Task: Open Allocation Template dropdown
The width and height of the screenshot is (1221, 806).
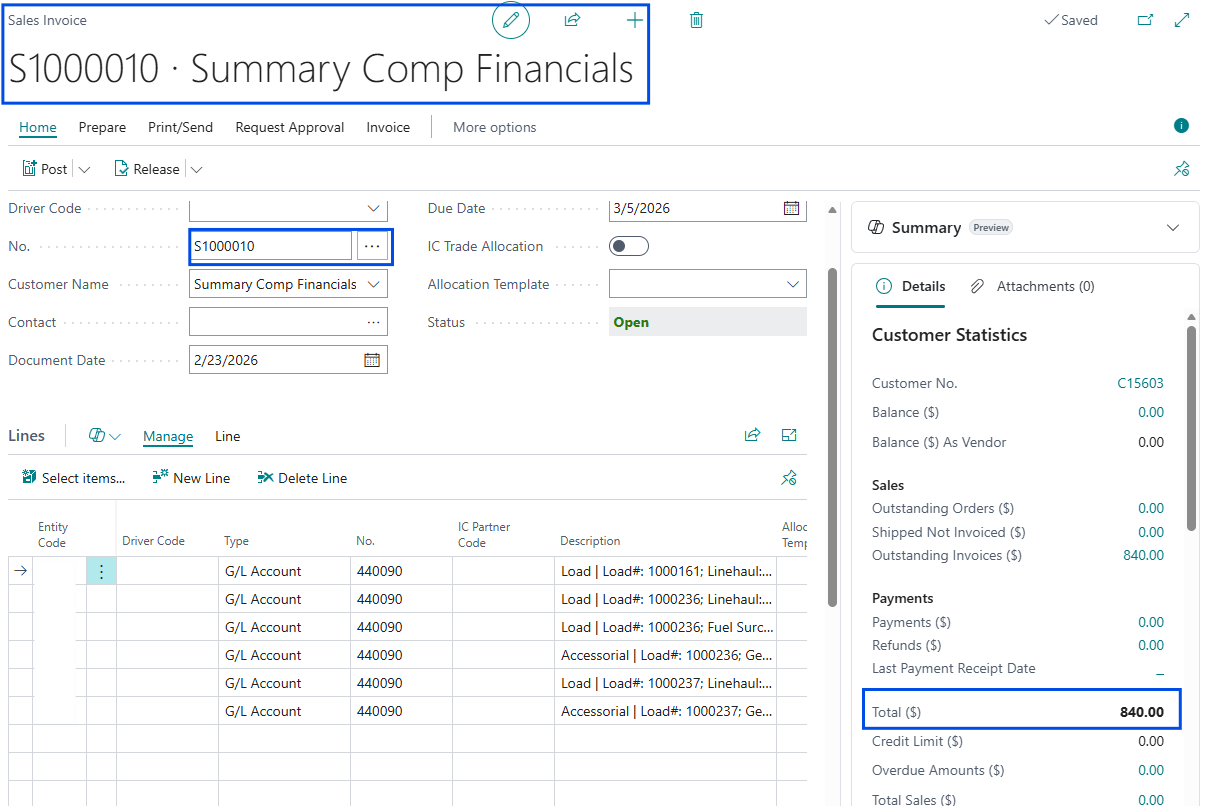Action: (793, 284)
